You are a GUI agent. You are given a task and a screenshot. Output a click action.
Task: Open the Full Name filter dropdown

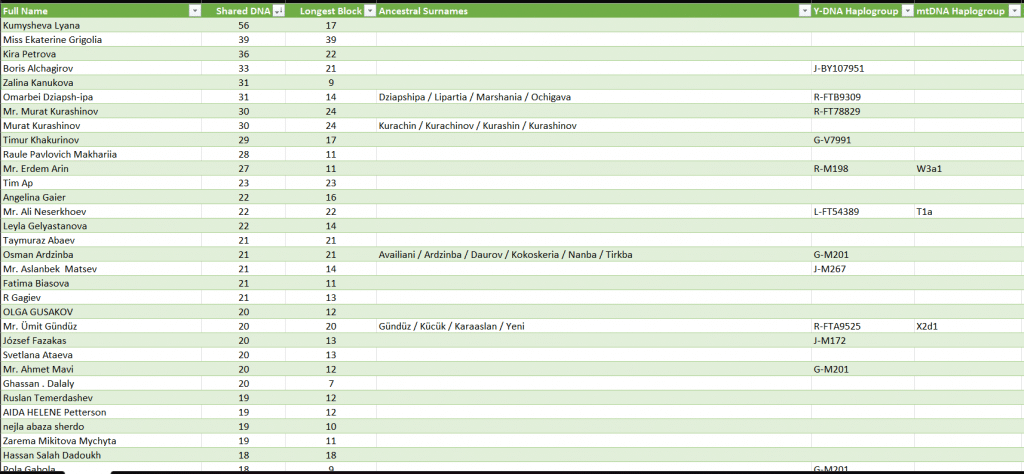click(195, 10)
